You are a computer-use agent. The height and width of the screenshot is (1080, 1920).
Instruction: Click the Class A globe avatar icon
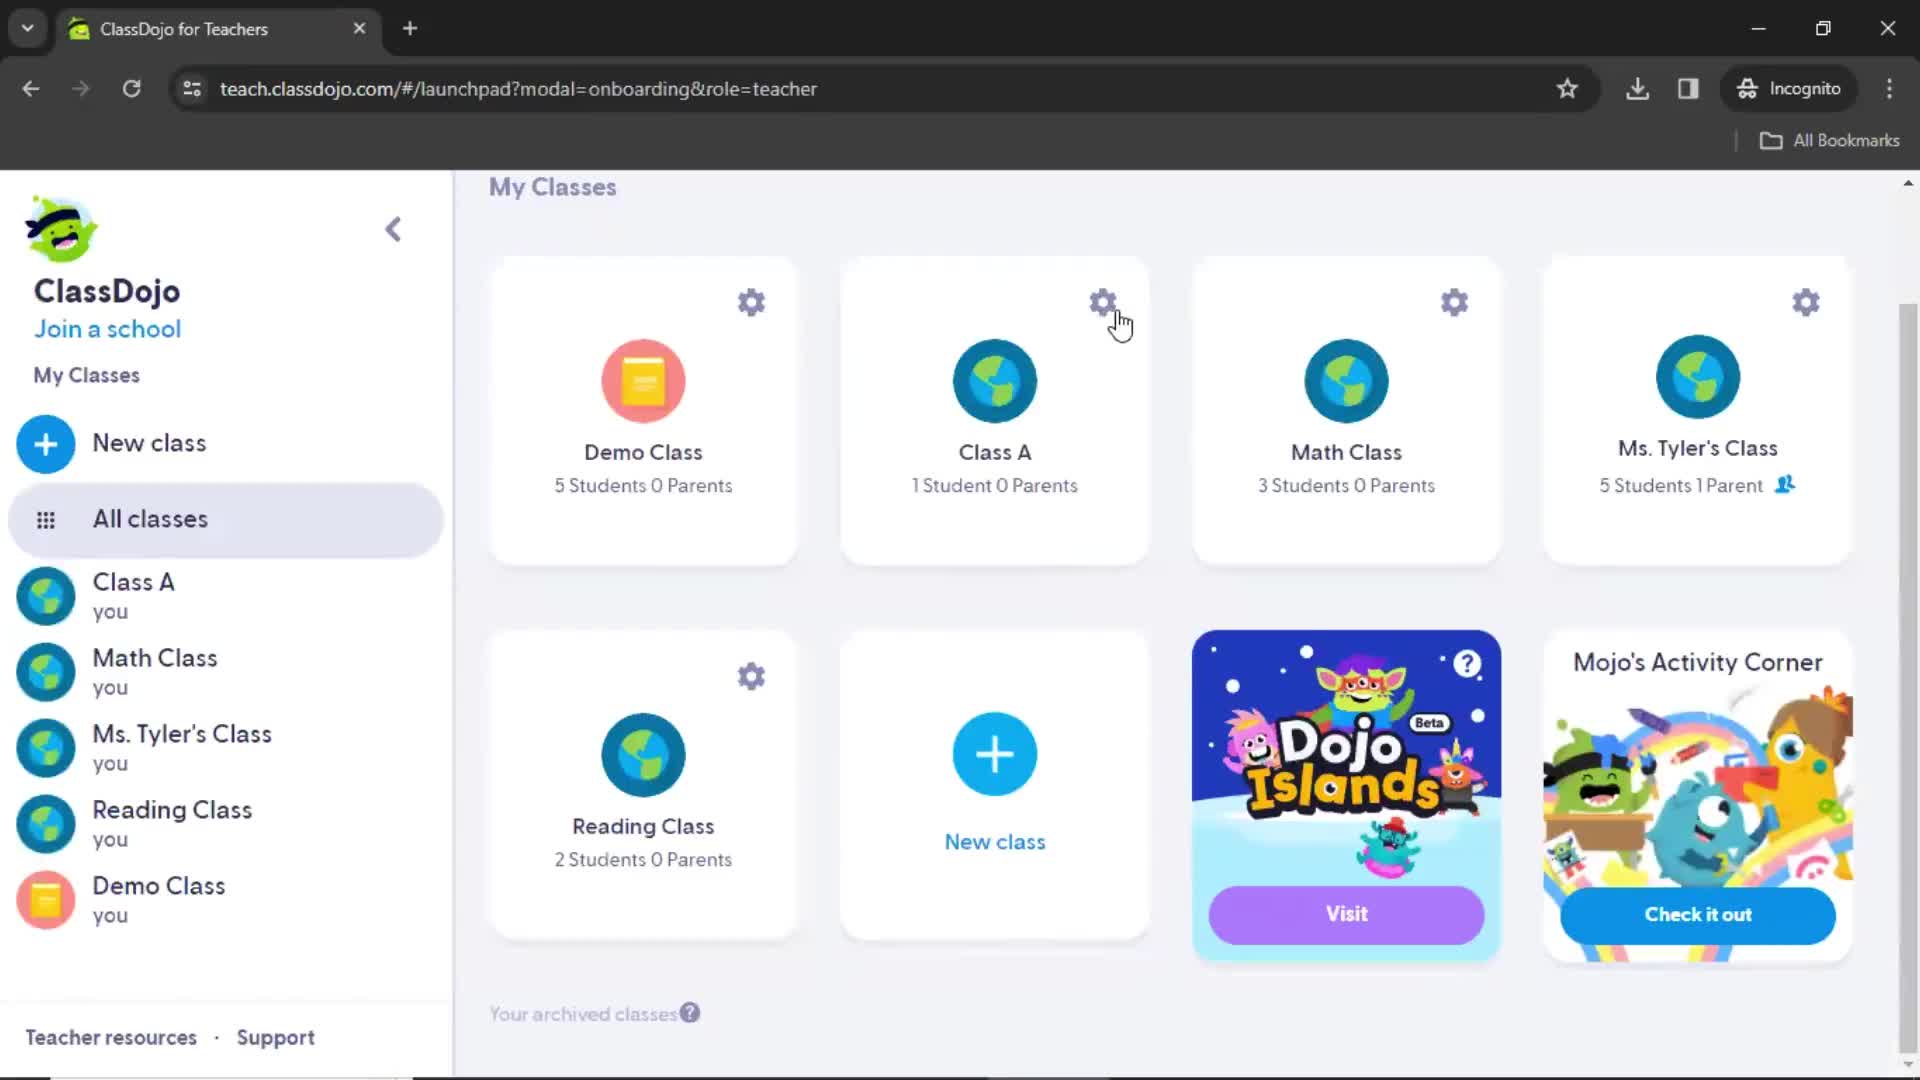pos(994,380)
